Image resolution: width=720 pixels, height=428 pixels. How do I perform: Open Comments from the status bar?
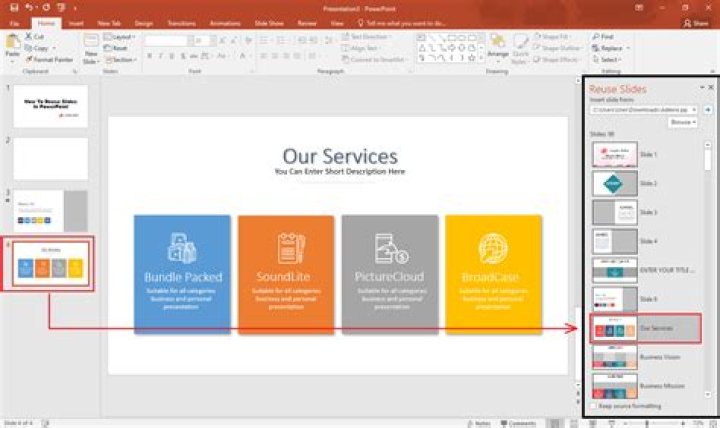point(516,423)
